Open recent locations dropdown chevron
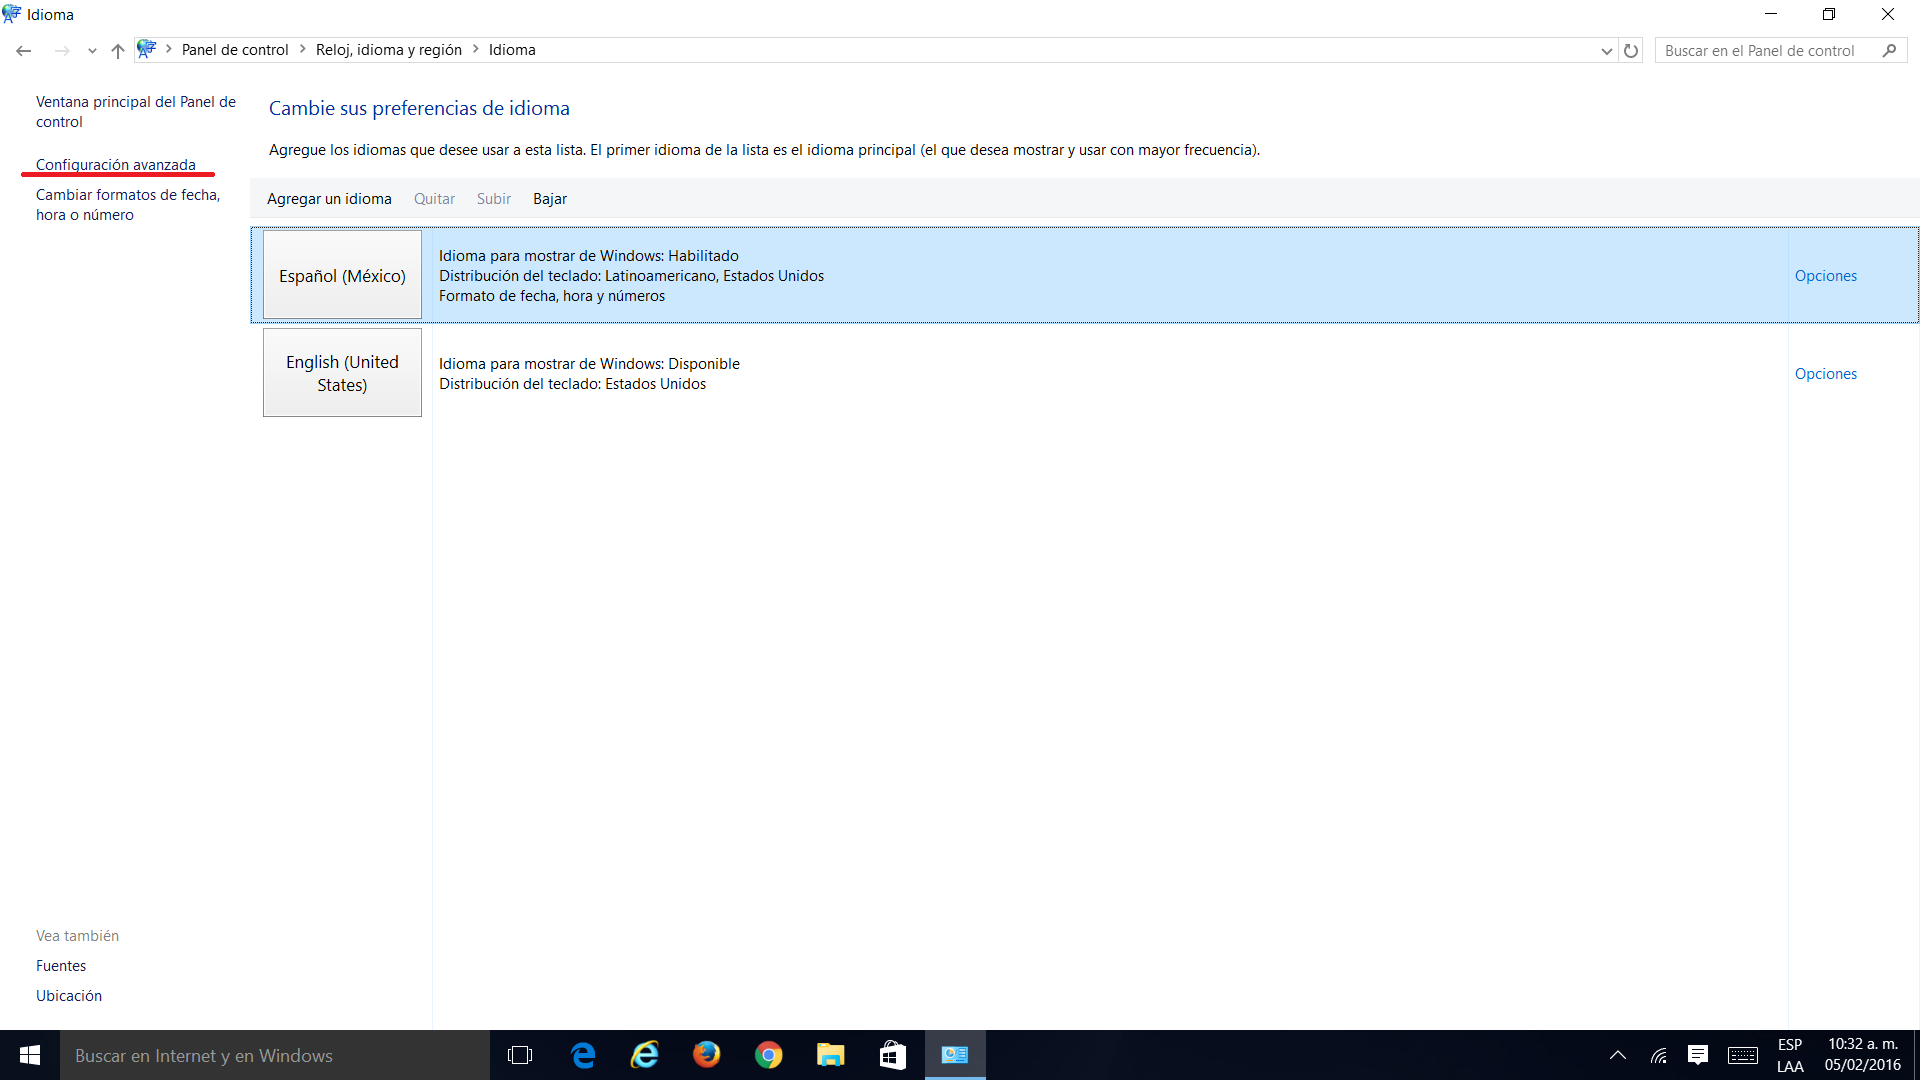Screen dimensions: 1920x1080 click(x=92, y=50)
